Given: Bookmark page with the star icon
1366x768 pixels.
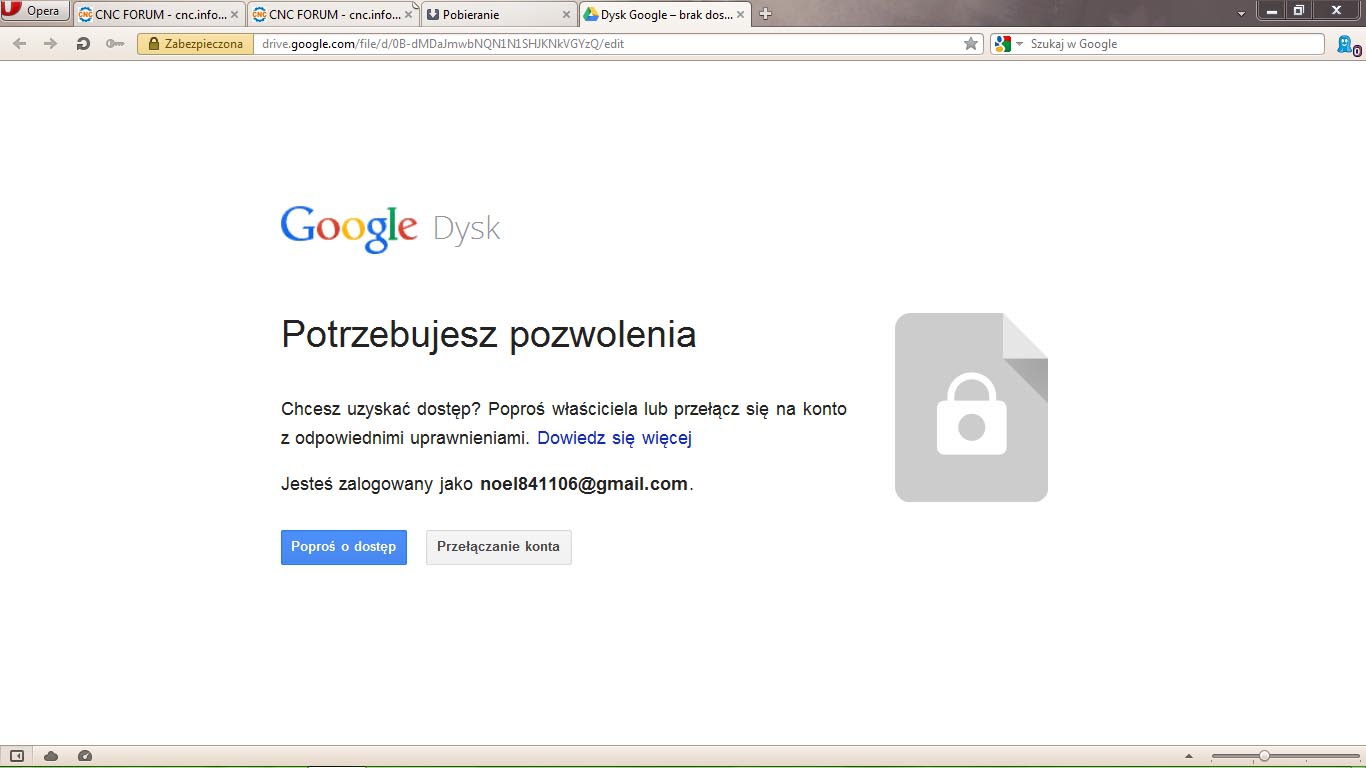Looking at the screenshot, I should click(970, 44).
